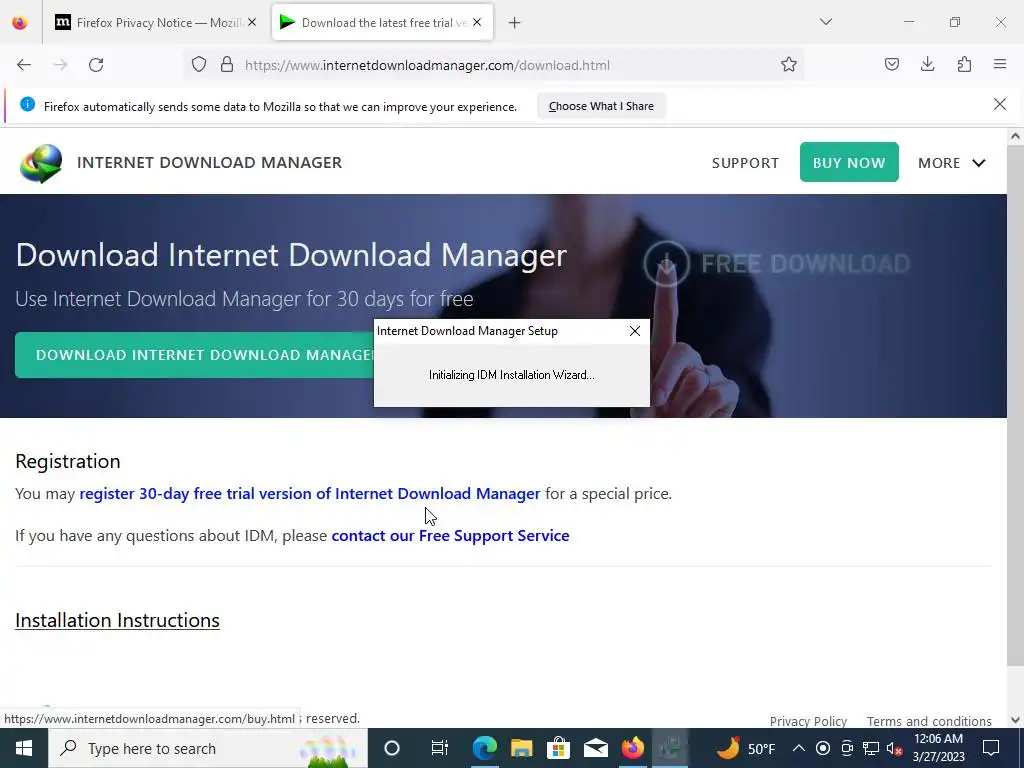Open Windows notification center
Image resolution: width=1024 pixels, height=768 pixels.
pyautogui.click(x=991, y=748)
